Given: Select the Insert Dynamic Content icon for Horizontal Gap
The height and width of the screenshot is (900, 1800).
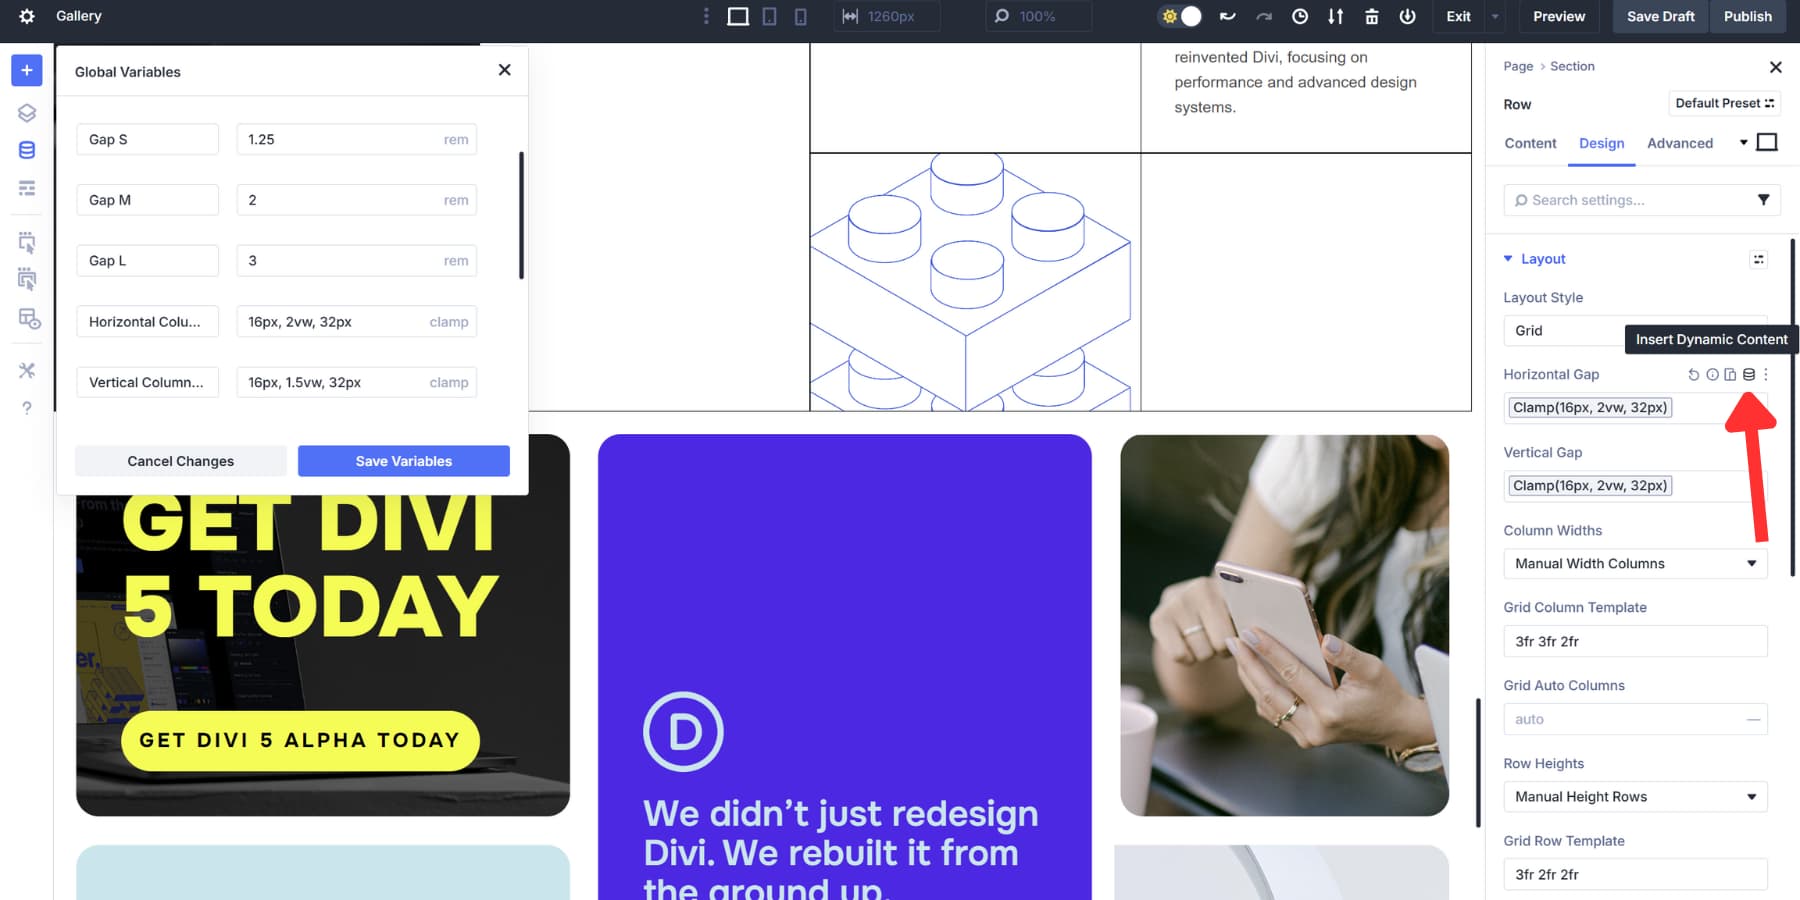Looking at the screenshot, I should tap(1748, 374).
